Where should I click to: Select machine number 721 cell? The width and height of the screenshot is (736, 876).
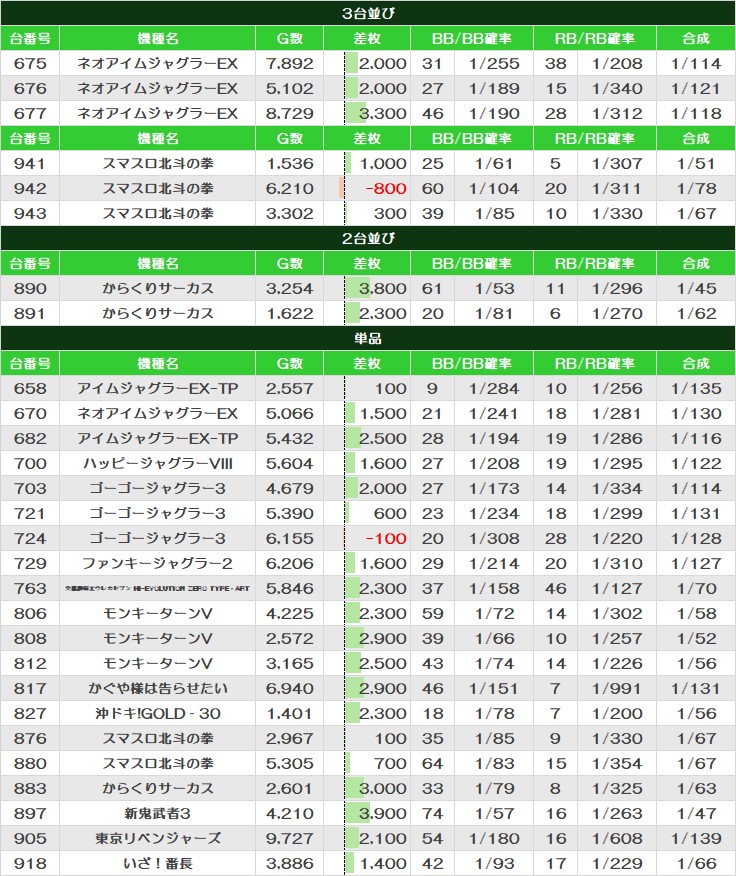click(x=30, y=513)
